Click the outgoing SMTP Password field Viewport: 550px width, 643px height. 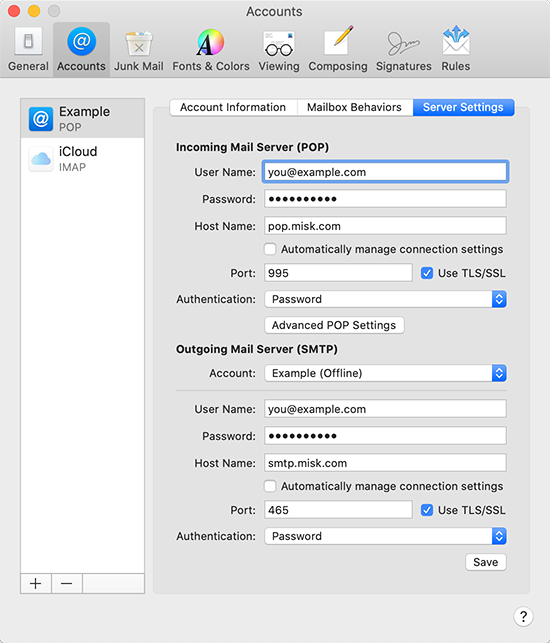coord(386,436)
